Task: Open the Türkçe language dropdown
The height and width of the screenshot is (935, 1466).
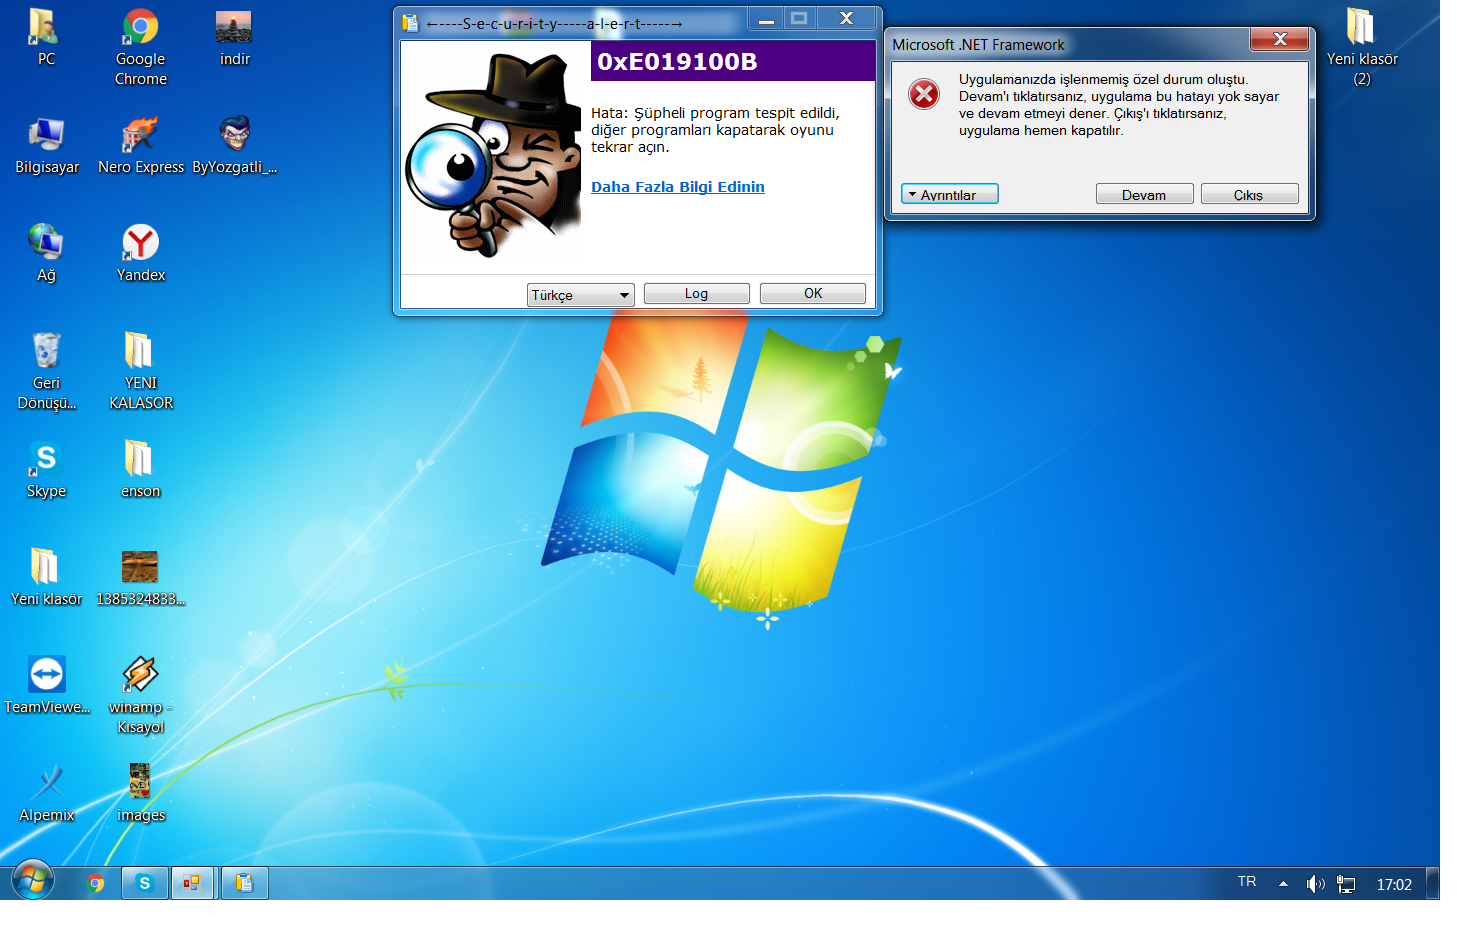Action: pos(581,295)
